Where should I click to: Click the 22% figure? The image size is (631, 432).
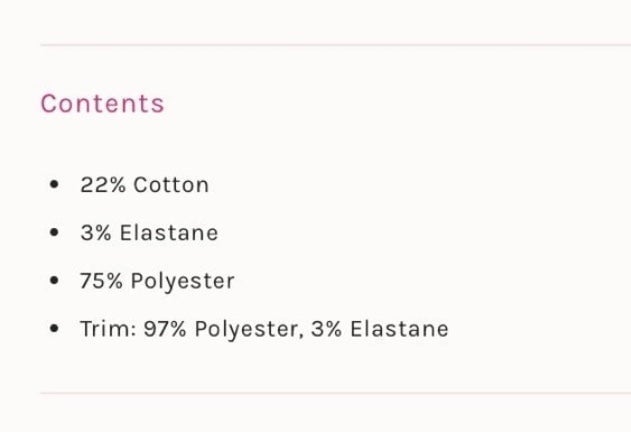(103, 185)
